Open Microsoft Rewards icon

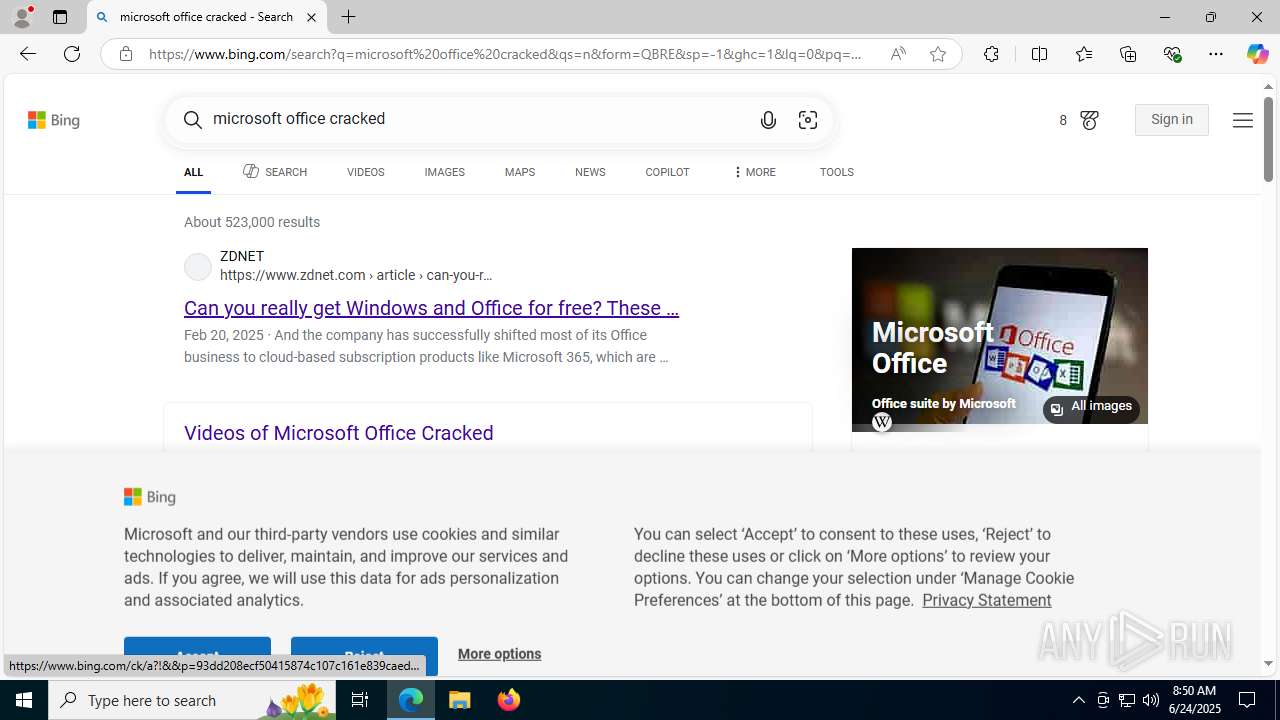pos(1089,120)
